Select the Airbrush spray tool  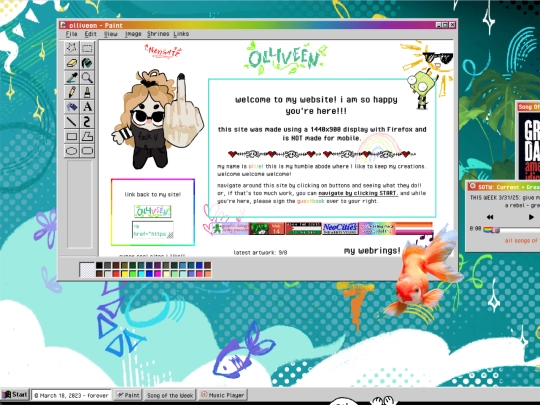(71, 107)
